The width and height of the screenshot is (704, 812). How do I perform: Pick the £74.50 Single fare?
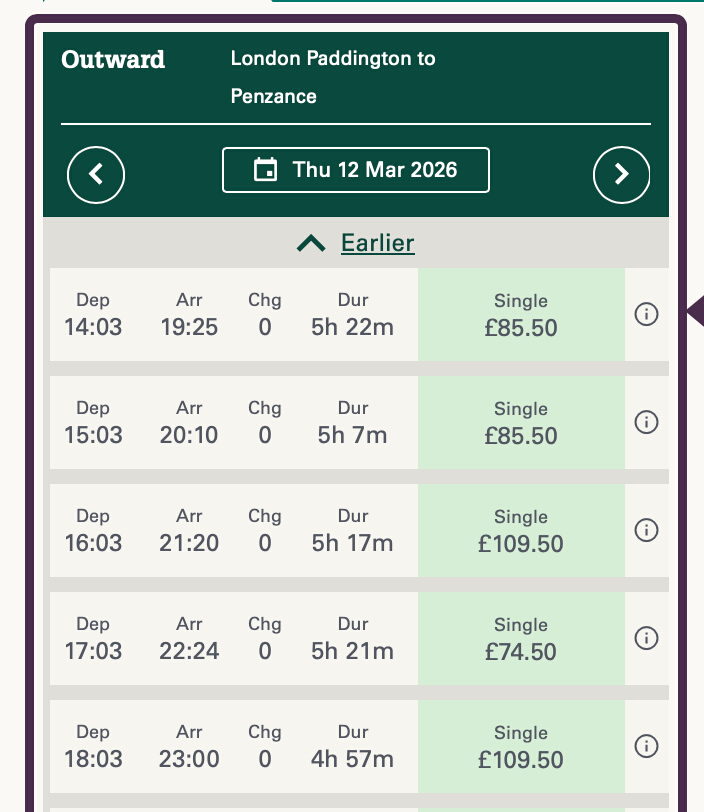click(x=521, y=639)
